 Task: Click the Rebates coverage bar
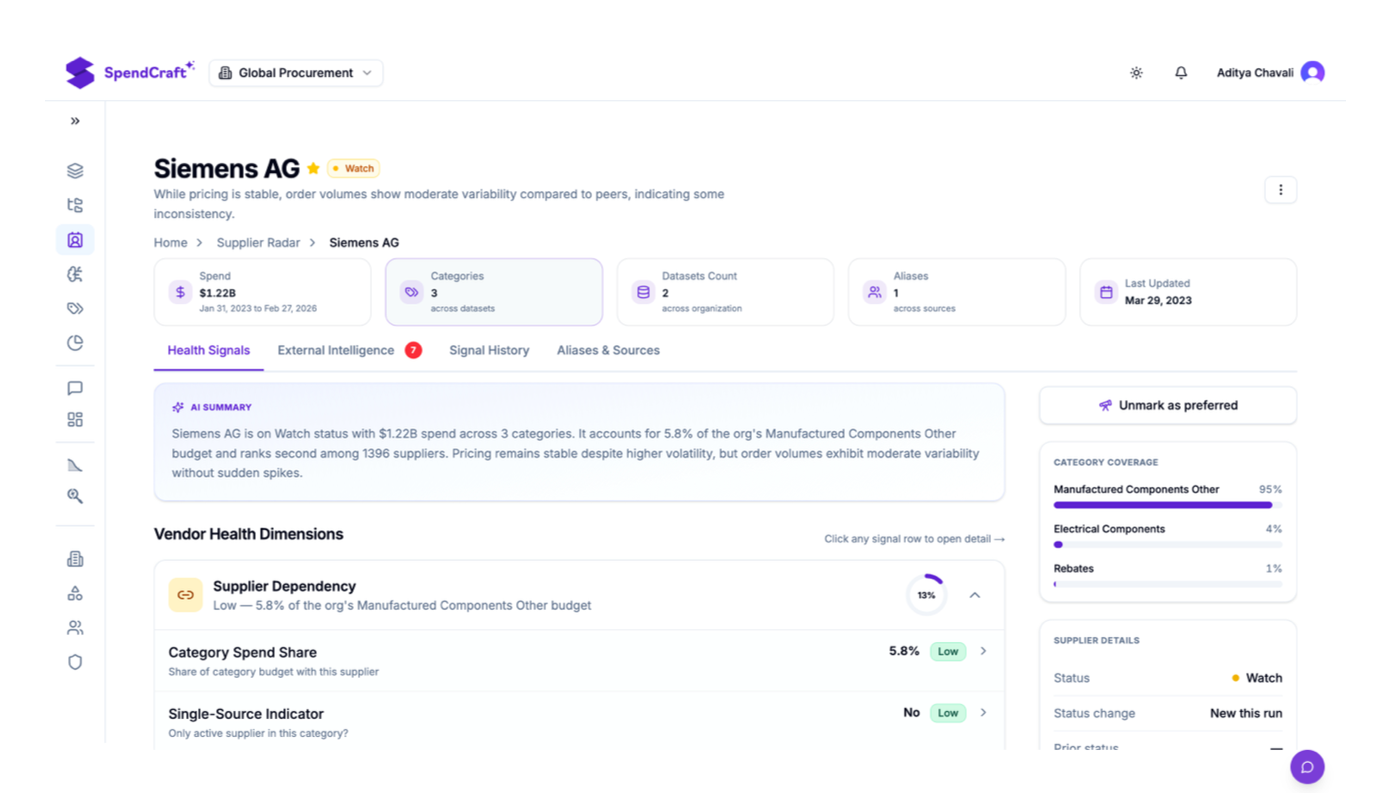[1168, 584]
